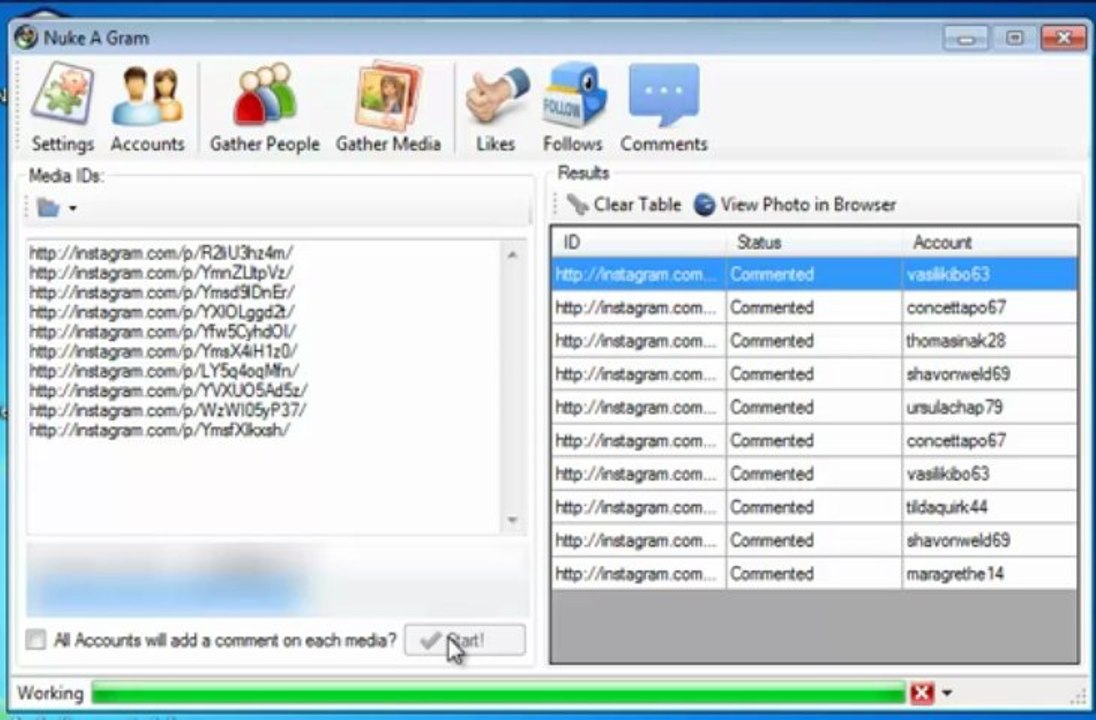
Task: Click the Working status label
Action: point(50,693)
